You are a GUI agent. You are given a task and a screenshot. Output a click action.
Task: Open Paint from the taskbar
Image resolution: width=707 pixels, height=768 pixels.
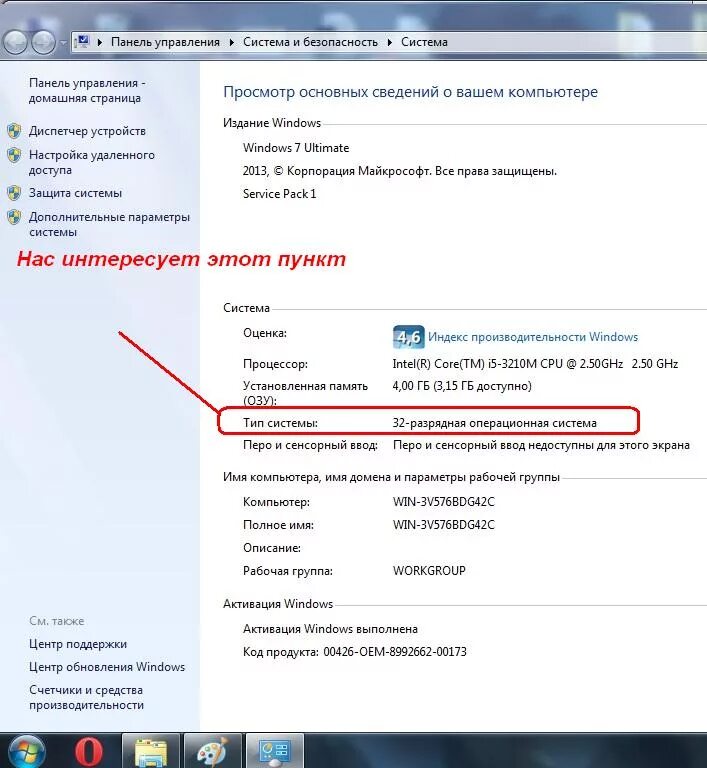212,751
